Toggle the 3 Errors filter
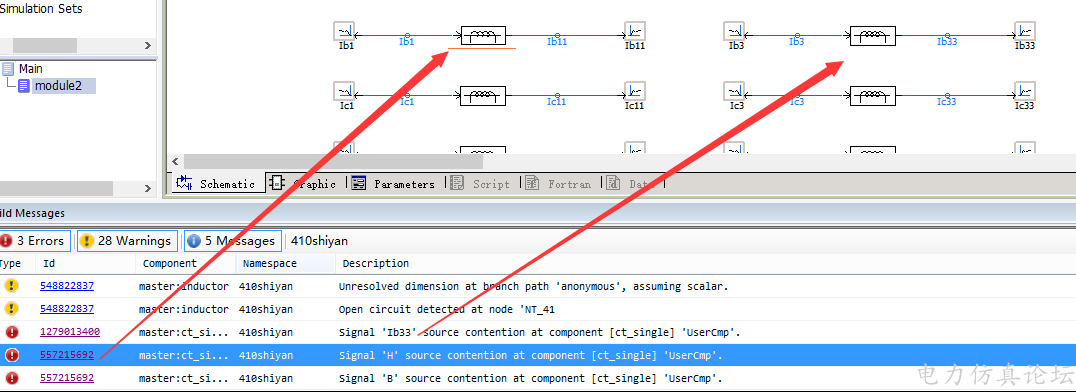Screen dimensions: 1076x392 [x=34, y=241]
